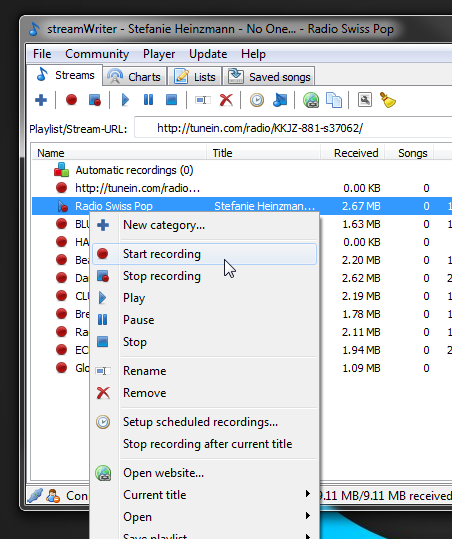
Task: Sort by the Songs column header
Action: pyautogui.click(x=409, y=153)
